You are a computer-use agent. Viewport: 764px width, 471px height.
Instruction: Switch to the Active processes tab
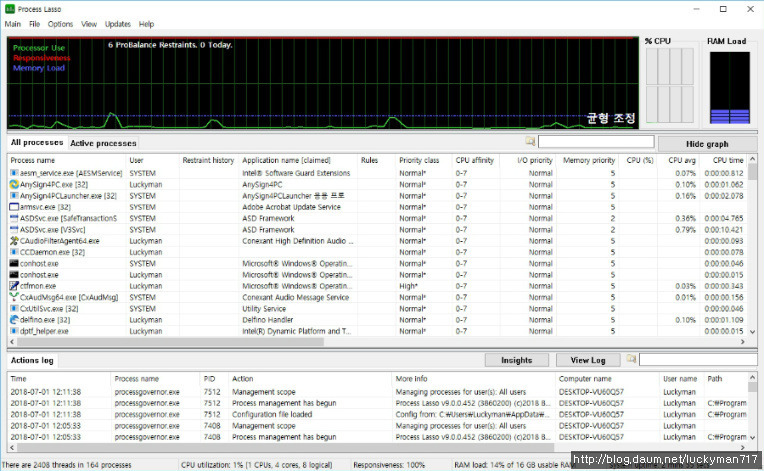click(103, 143)
